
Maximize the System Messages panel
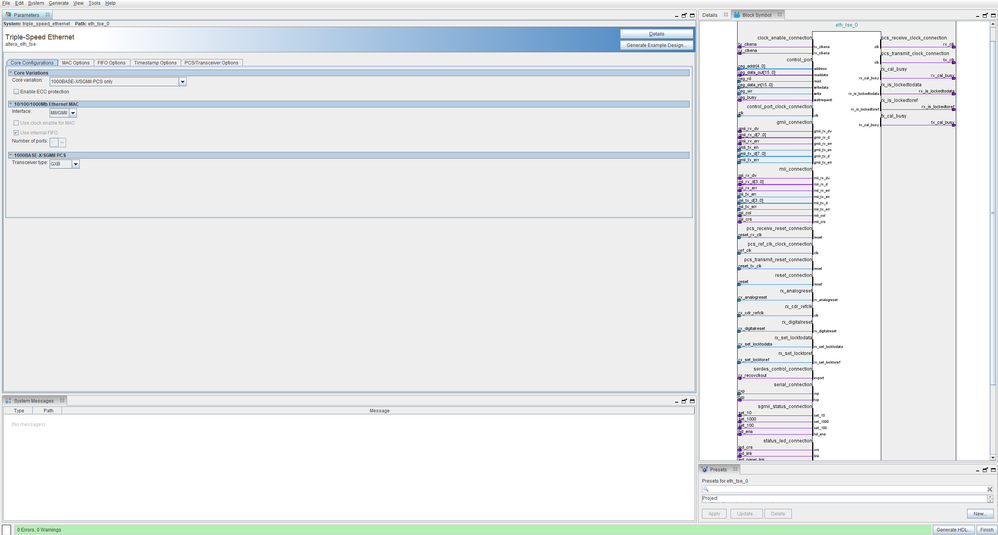tap(692, 401)
